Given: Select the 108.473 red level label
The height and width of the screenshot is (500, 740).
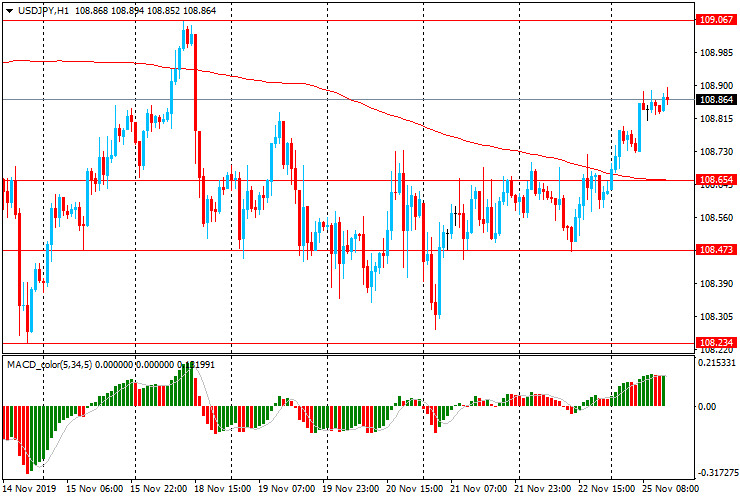Looking at the screenshot, I should [716, 250].
